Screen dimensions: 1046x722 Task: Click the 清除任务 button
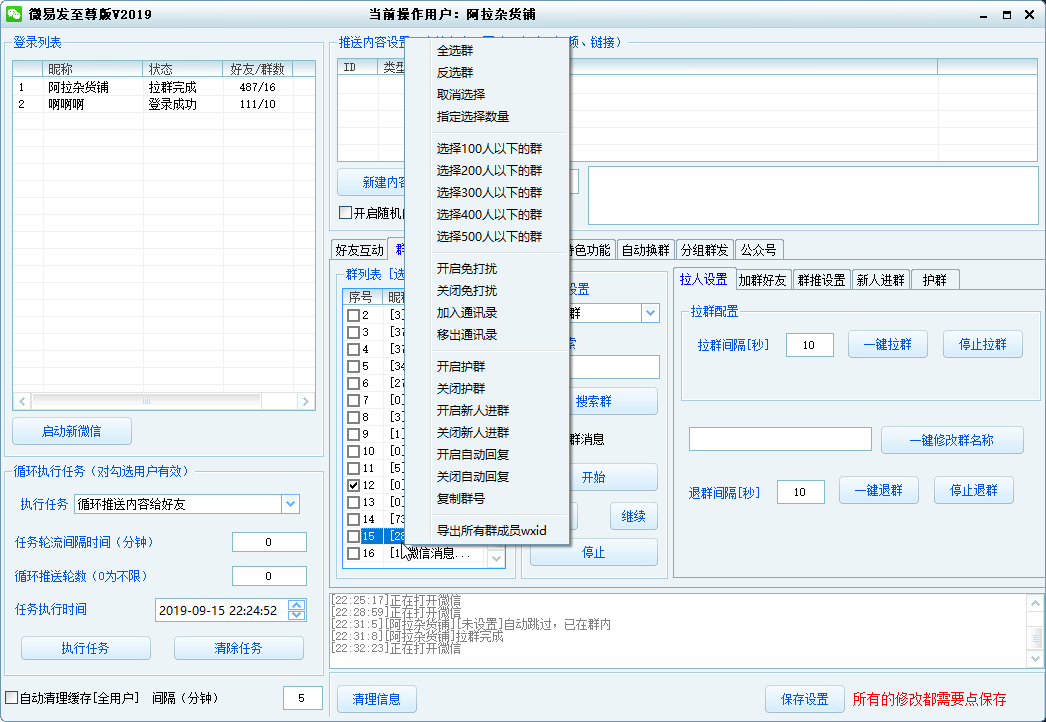239,648
